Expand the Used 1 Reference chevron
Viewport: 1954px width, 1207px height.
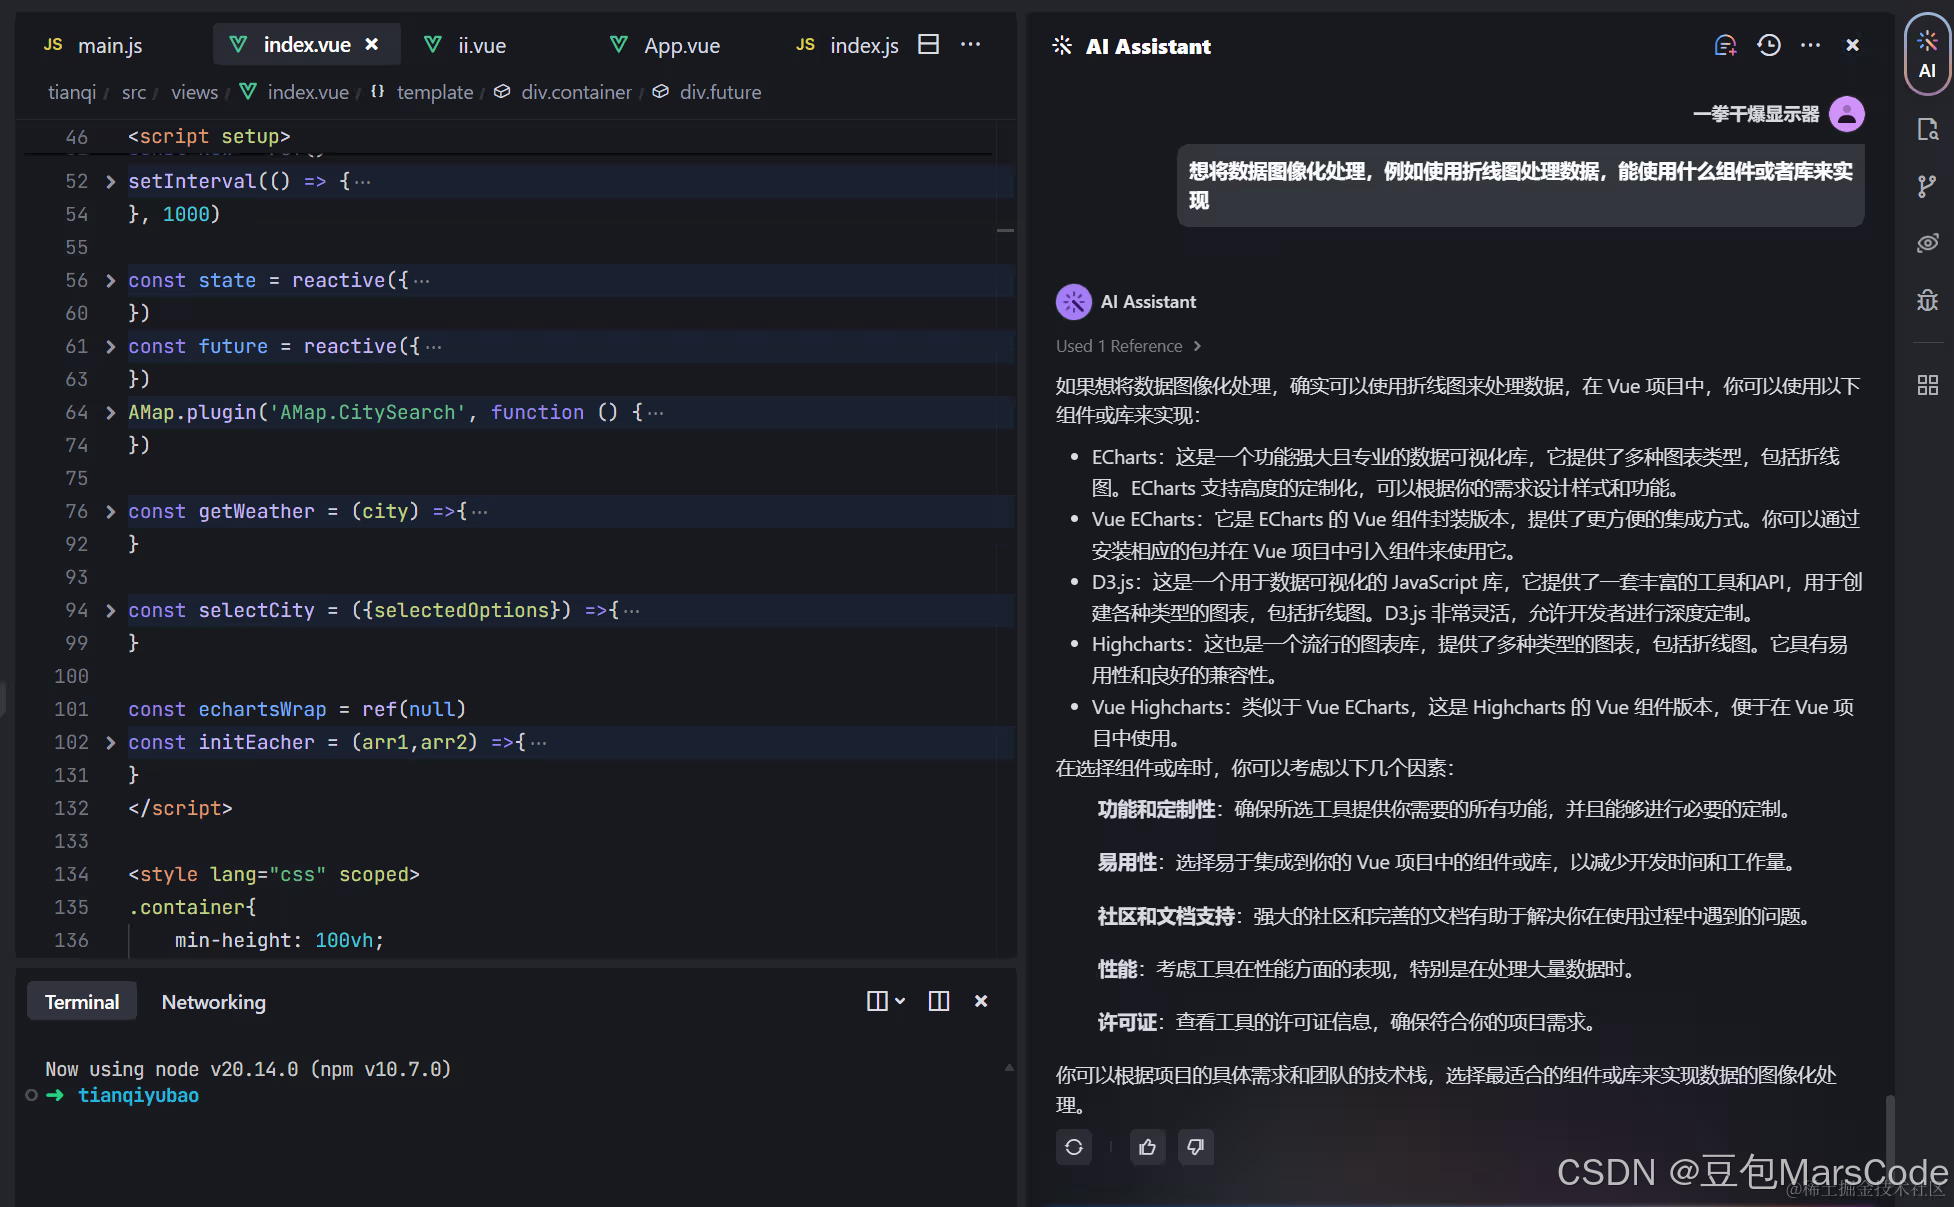(1197, 346)
